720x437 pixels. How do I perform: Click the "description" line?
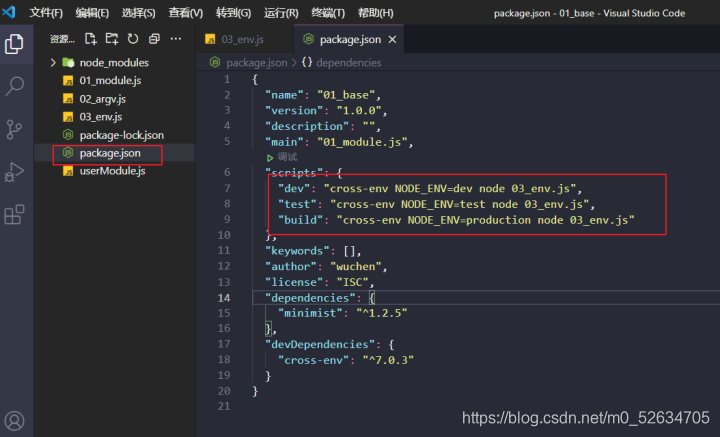(x=323, y=126)
